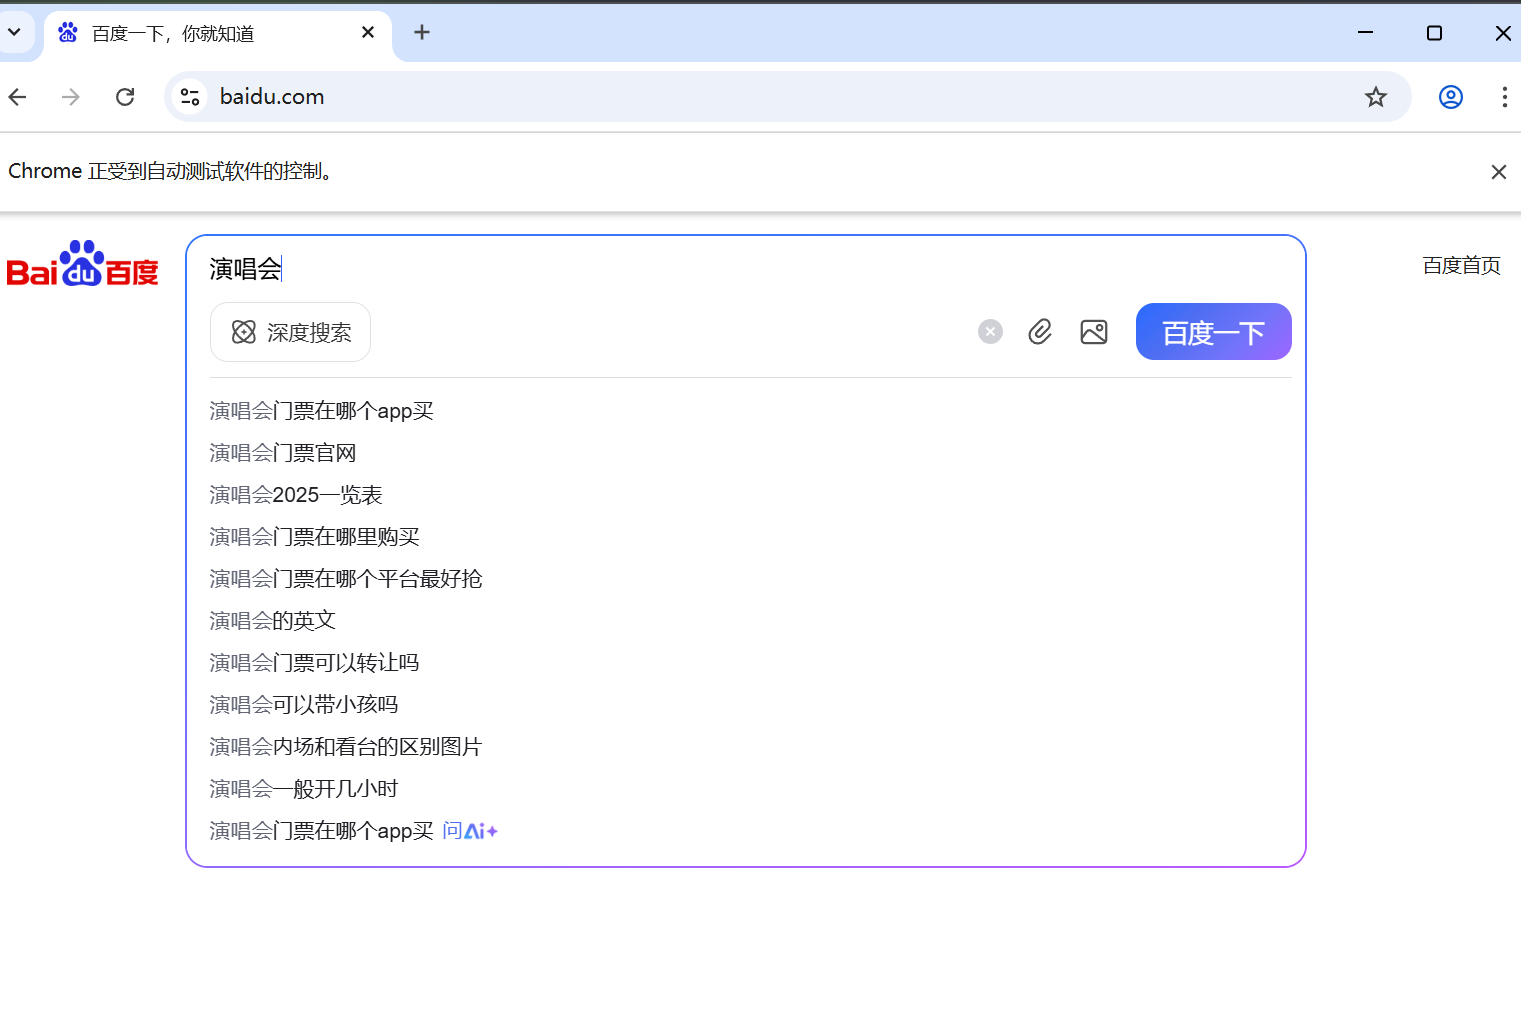Select suggestion 演唱会2025一览表
Image resolution: width=1521 pixels, height=1020 pixels.
(x=296, y=495)
